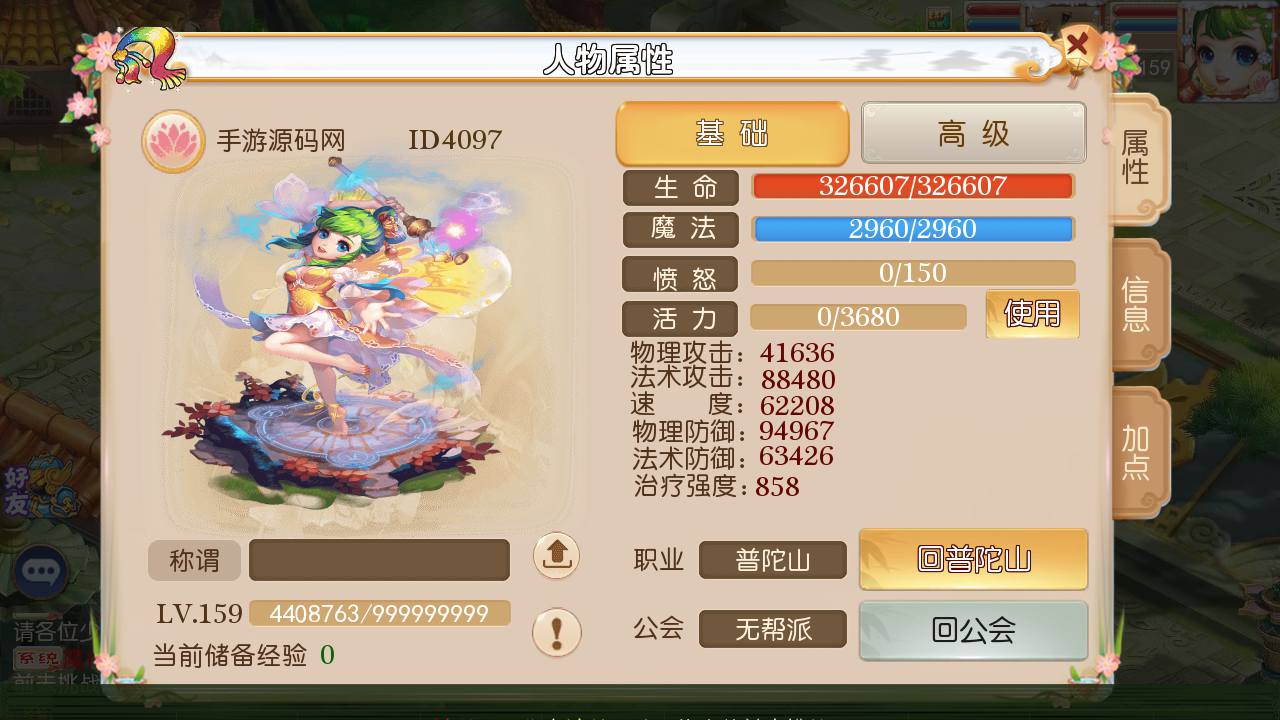Switch to the 基础 basic stats tab
Screen dimensions: 1280x720
click(732, 133)
